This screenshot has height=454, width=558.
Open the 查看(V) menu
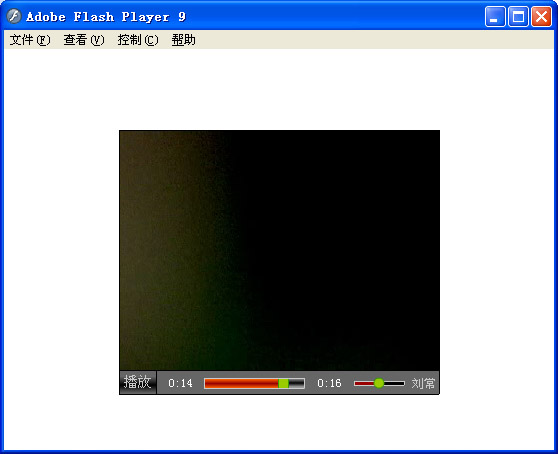click(84, 40)
